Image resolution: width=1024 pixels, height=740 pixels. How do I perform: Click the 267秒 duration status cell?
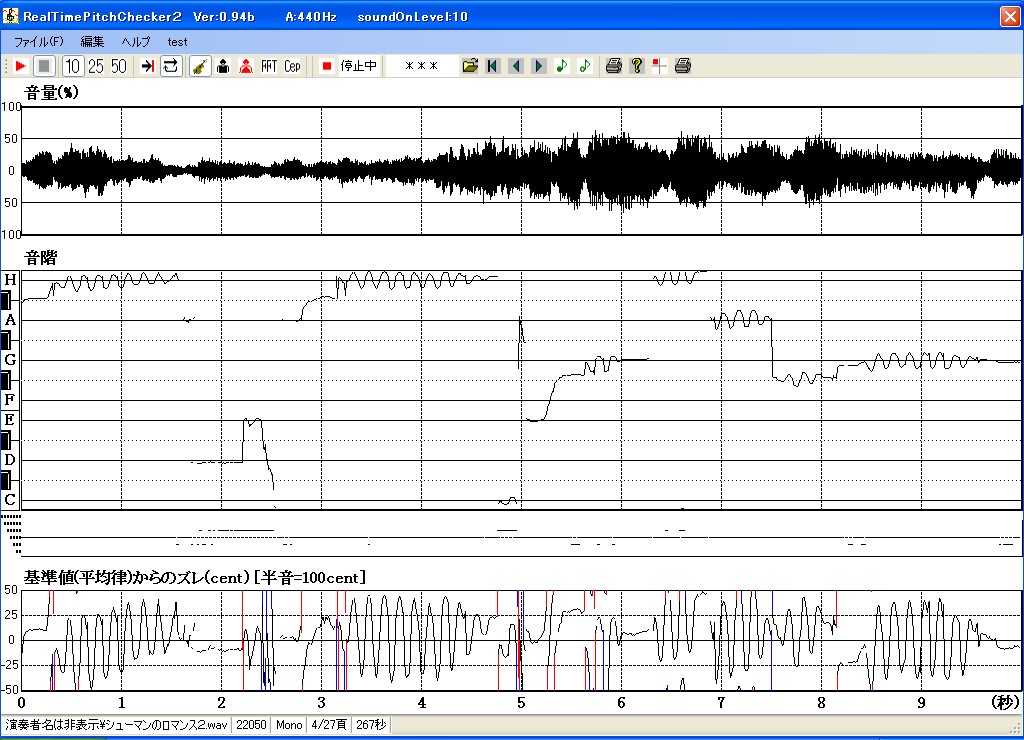(371, 725)
